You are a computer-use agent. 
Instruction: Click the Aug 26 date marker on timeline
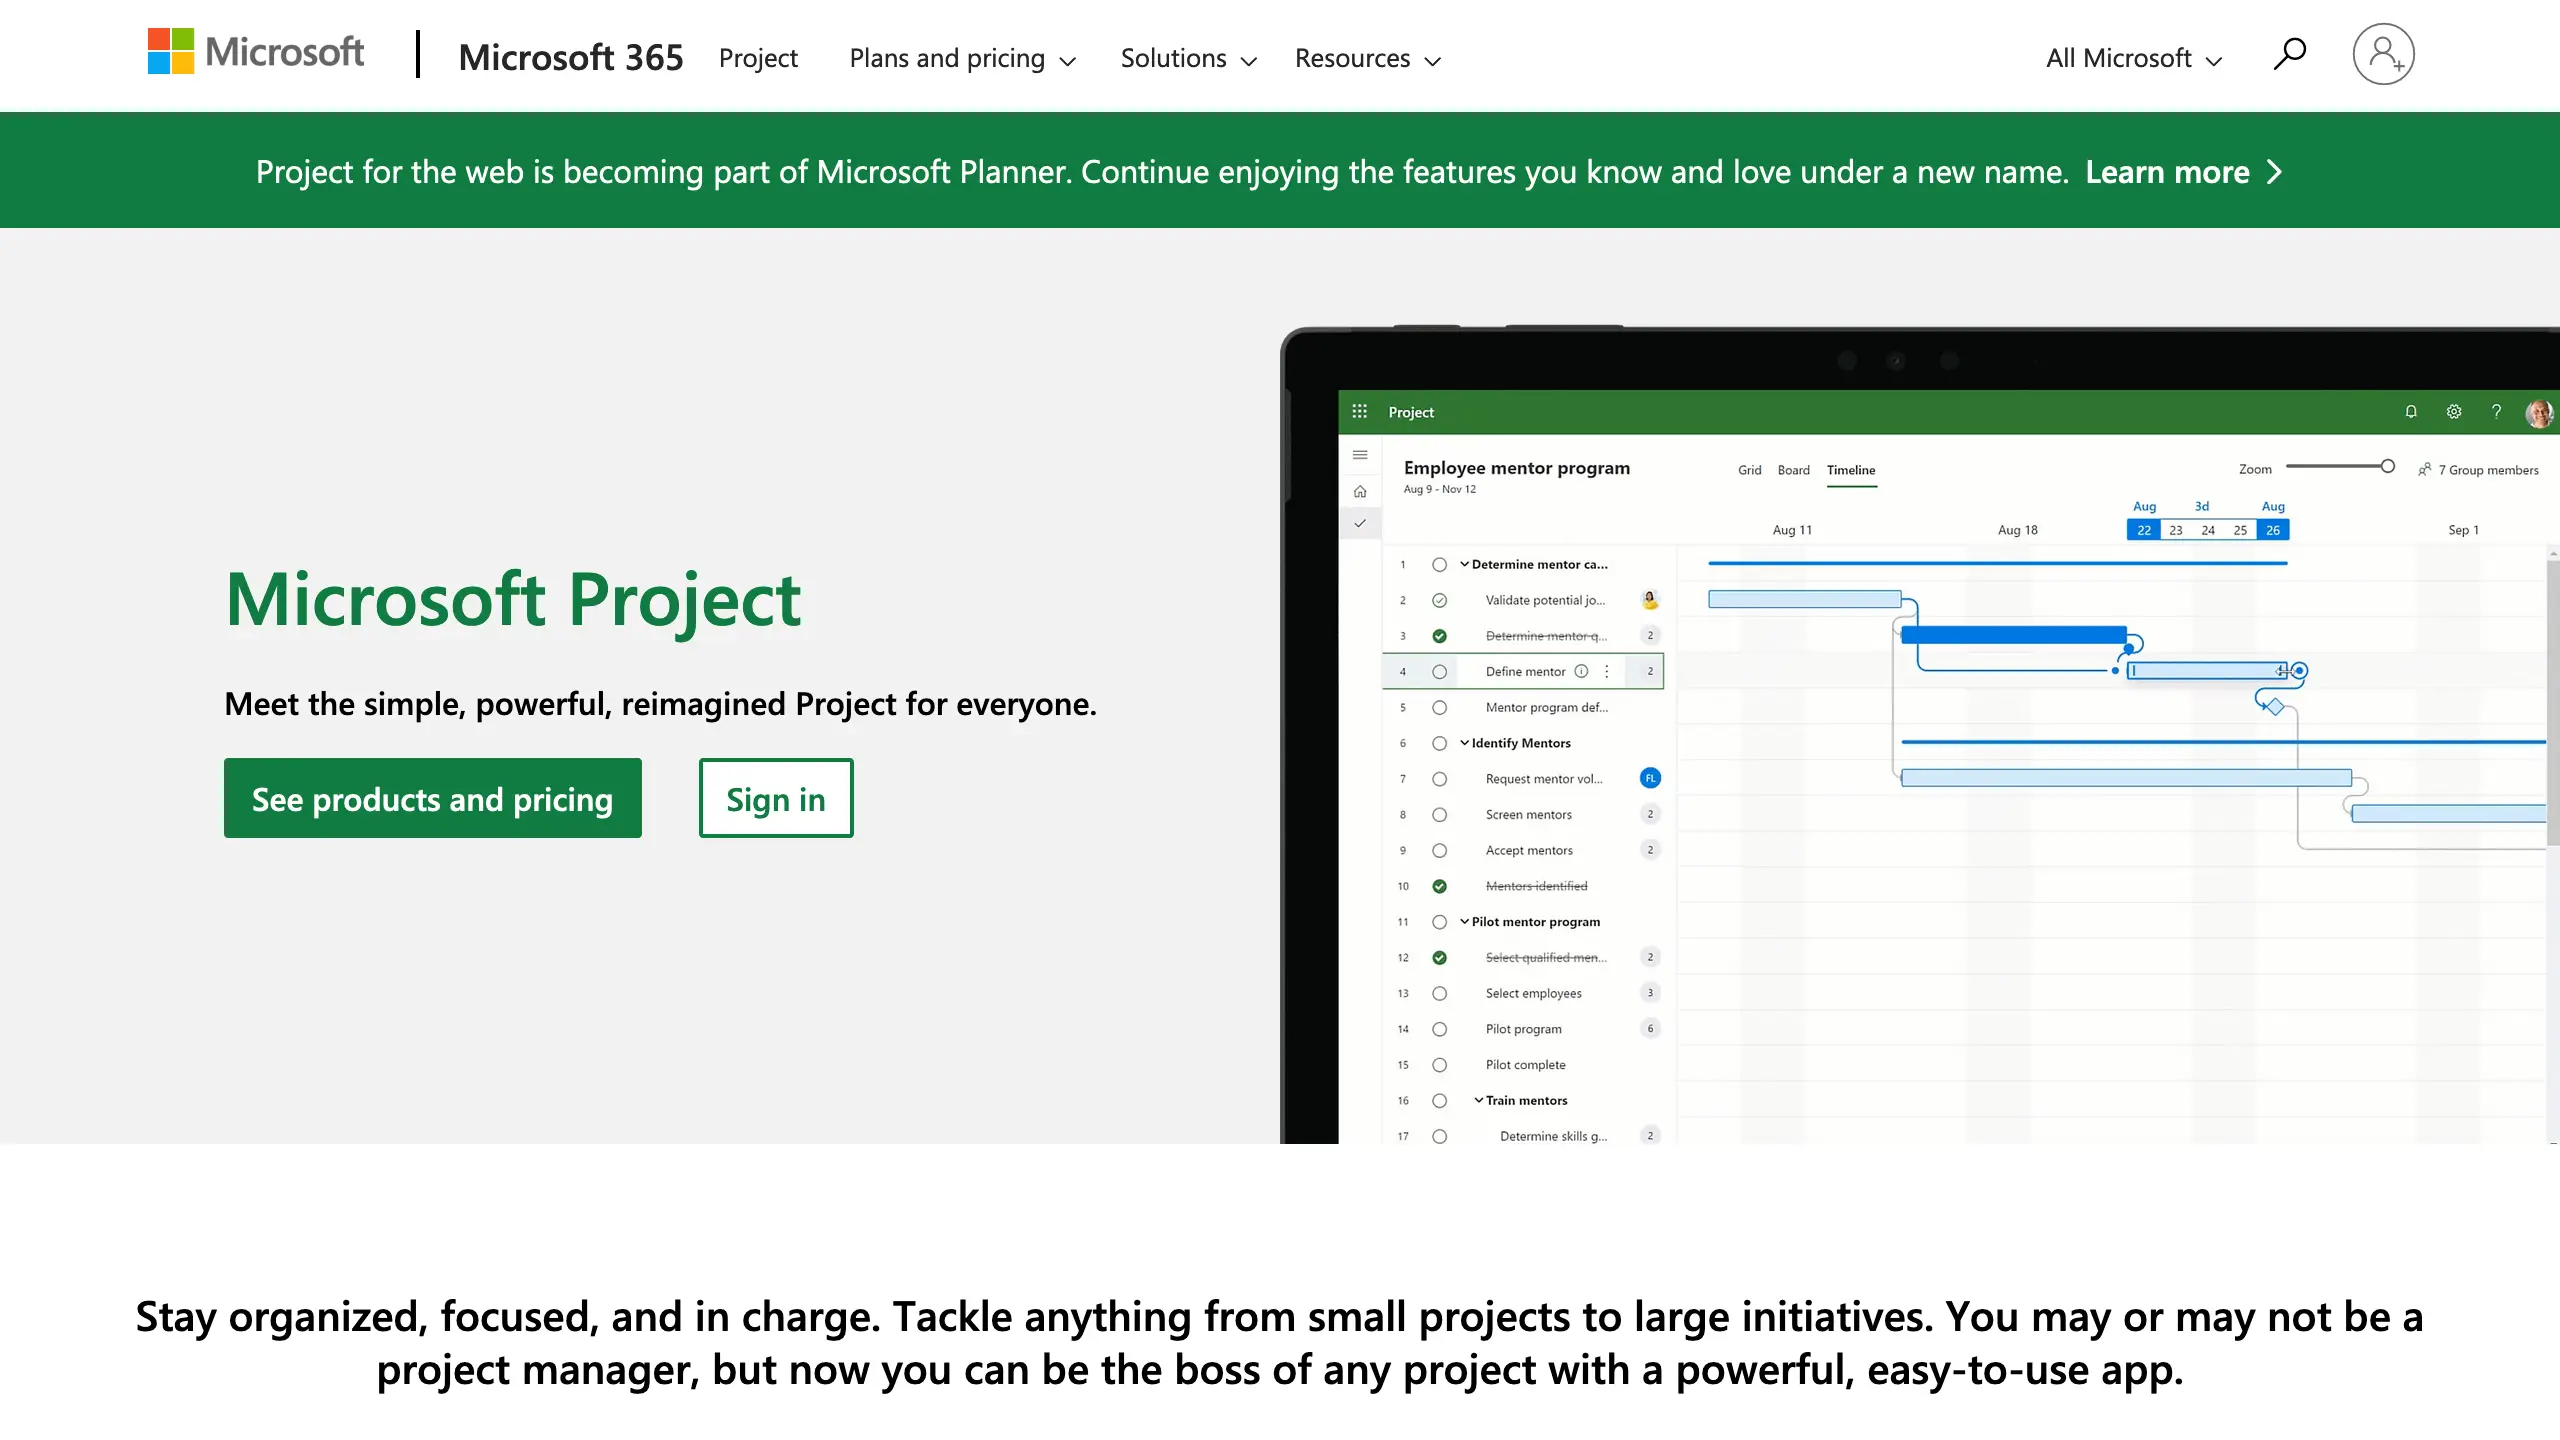(x=2272, y=530)
